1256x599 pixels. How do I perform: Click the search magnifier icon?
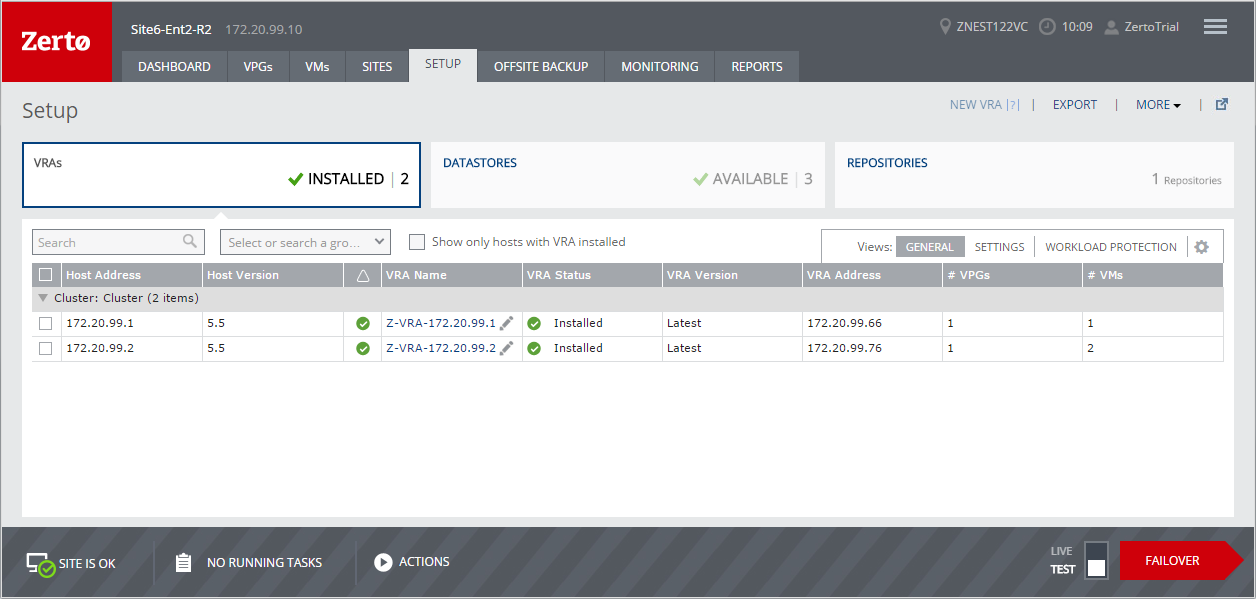click(190, 242)
